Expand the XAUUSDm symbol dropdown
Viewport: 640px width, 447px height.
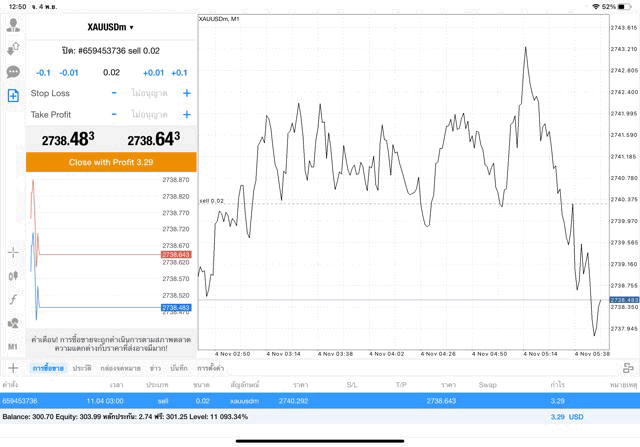point(110,27)
